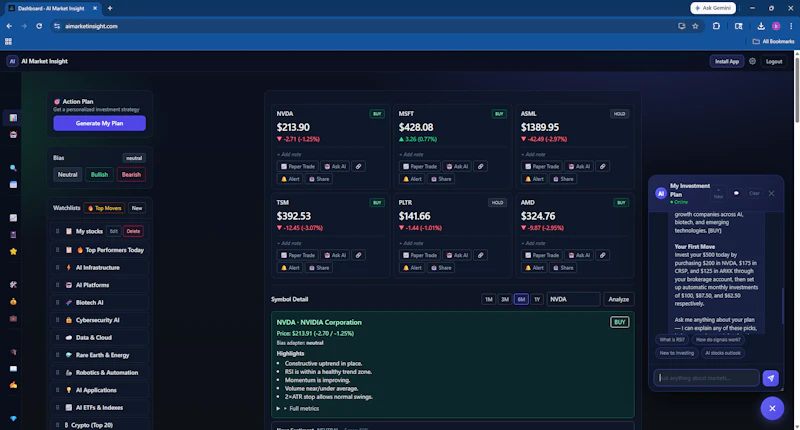
Task: Click the link icon on the ASML card
Action: point(603,166)
